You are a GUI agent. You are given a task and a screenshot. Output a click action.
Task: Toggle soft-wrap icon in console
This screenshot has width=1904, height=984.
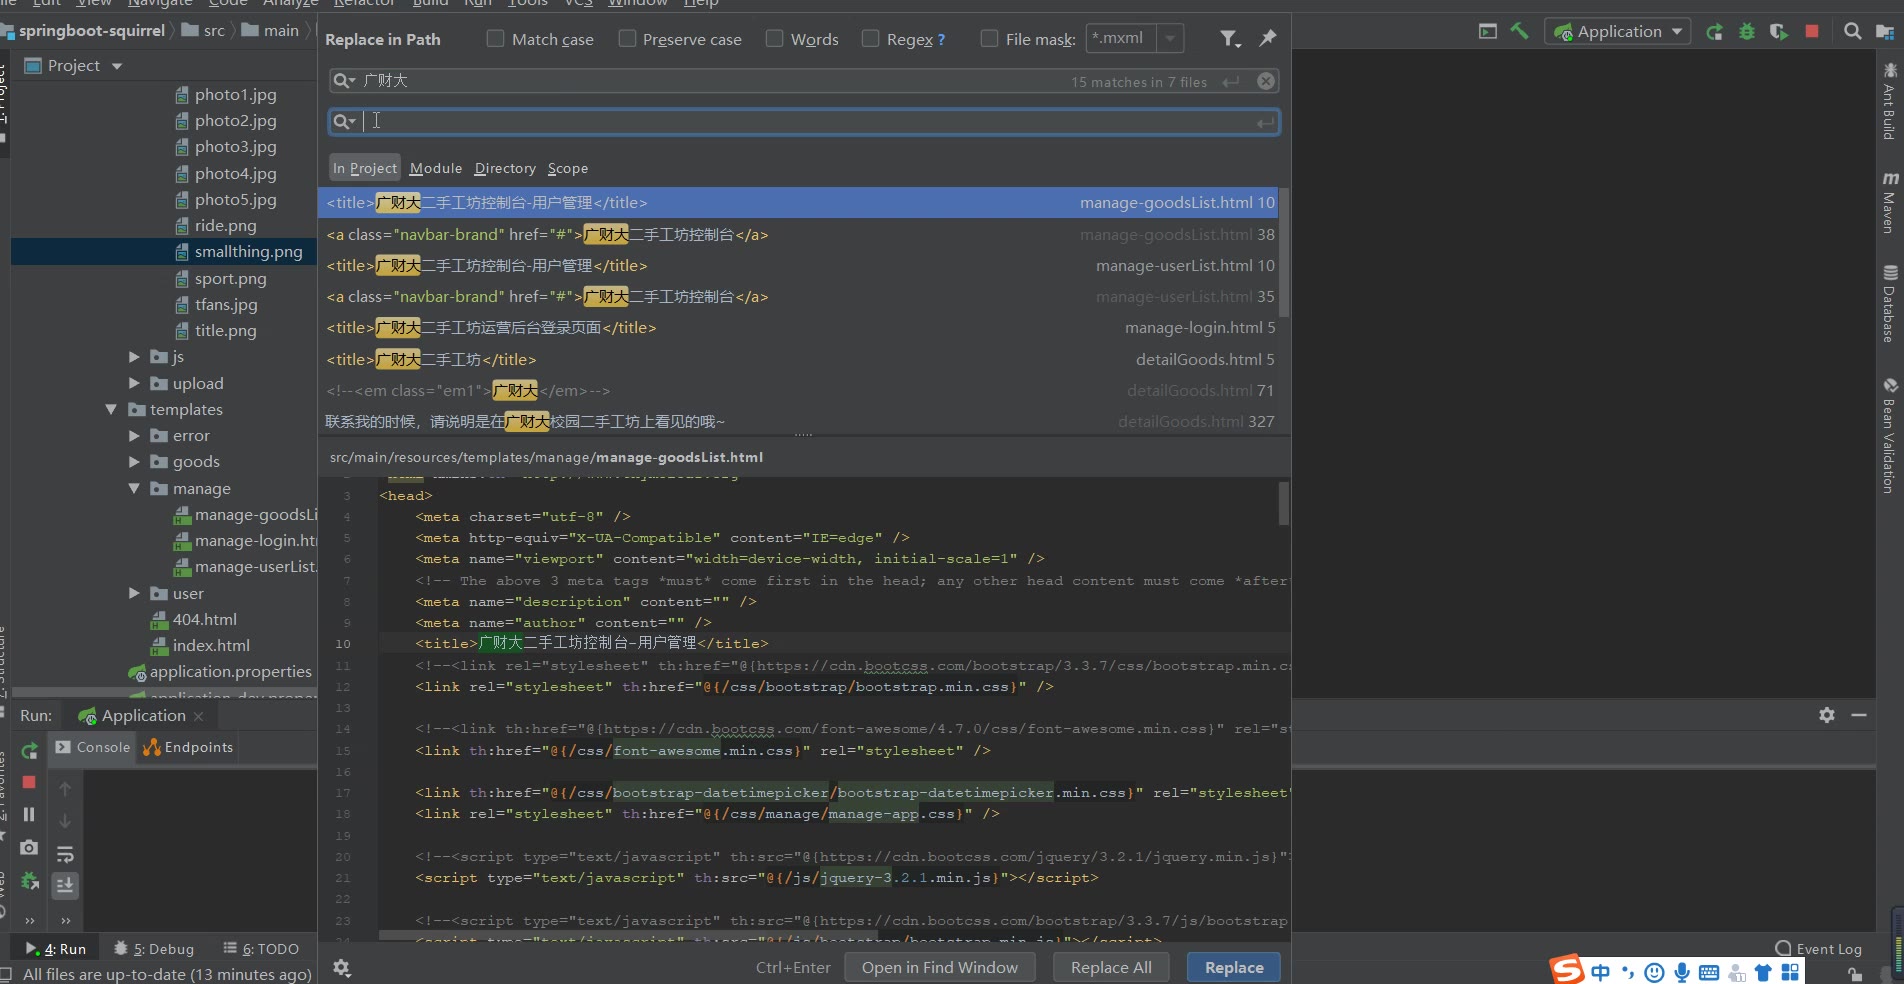(x=65, y=855)
